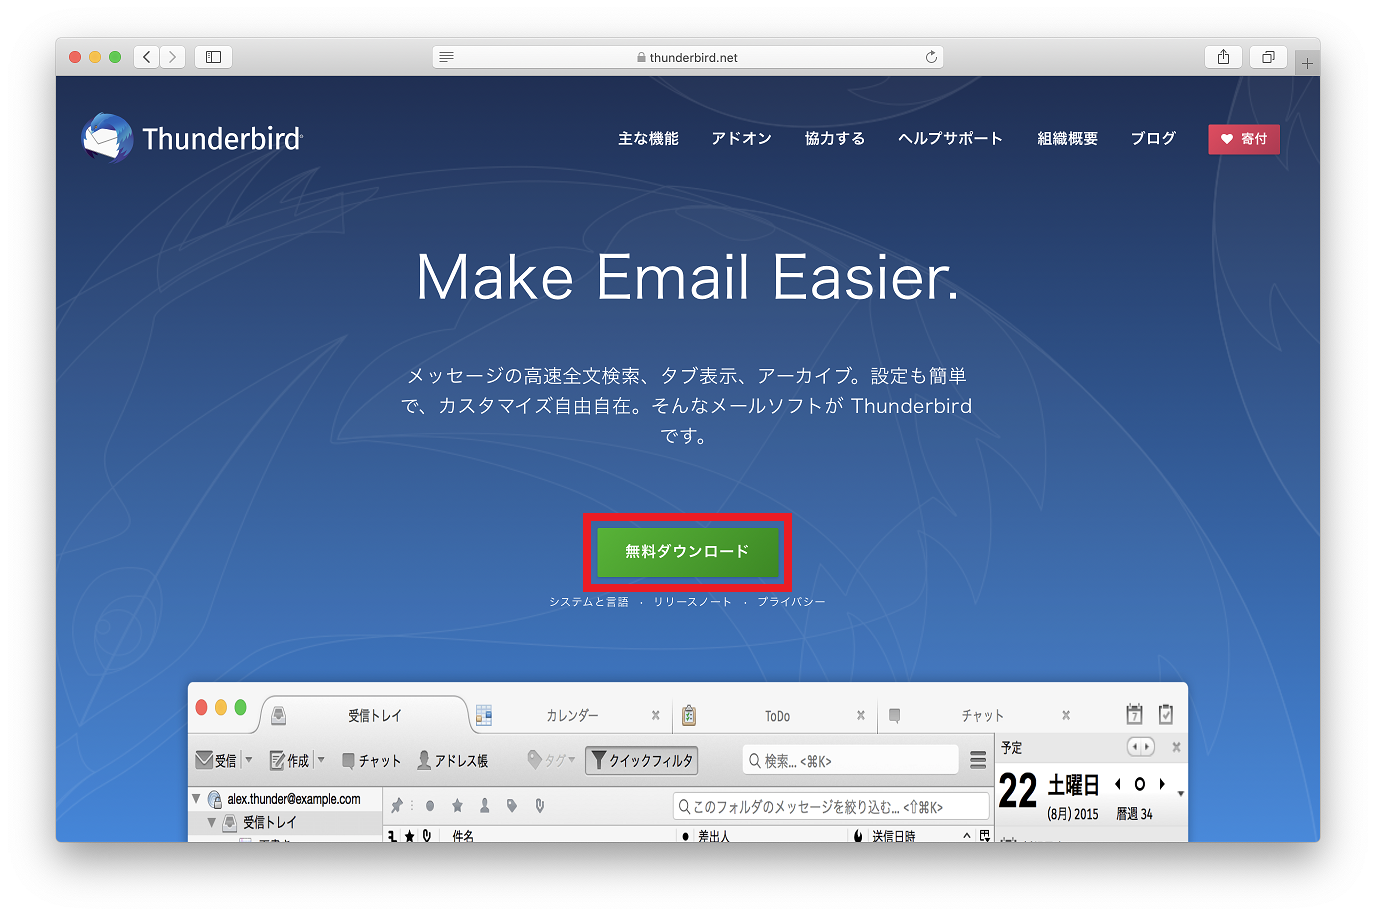Click the red 寄付 donate button
Image resolution: width=1376 pixels, height=916 pixels.
(1244, 139)
